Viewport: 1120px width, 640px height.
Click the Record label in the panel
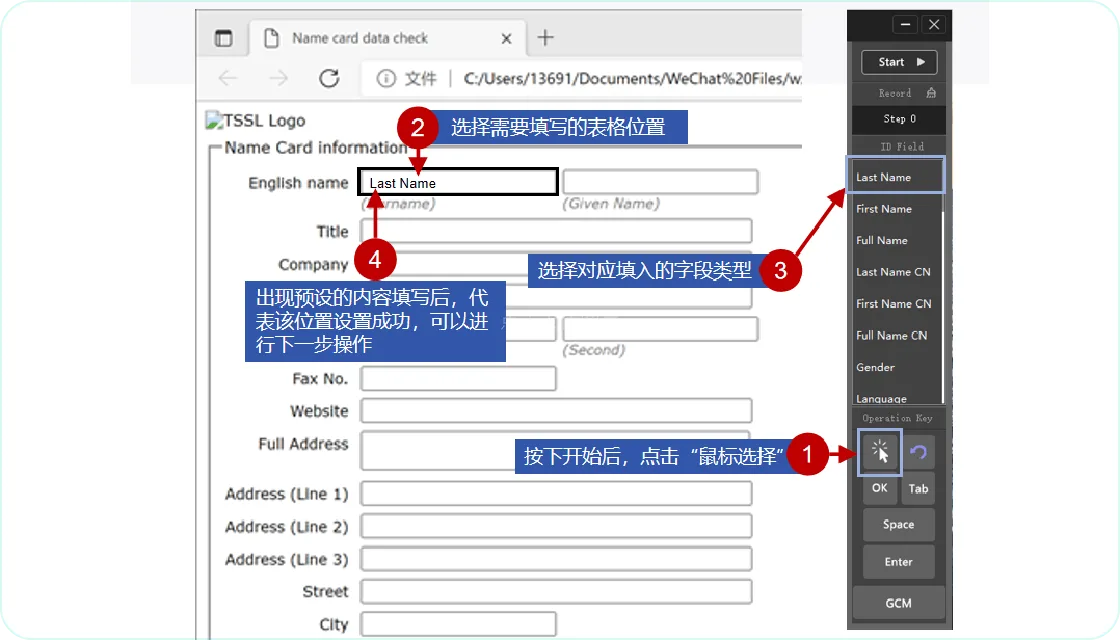coord(894,94)
